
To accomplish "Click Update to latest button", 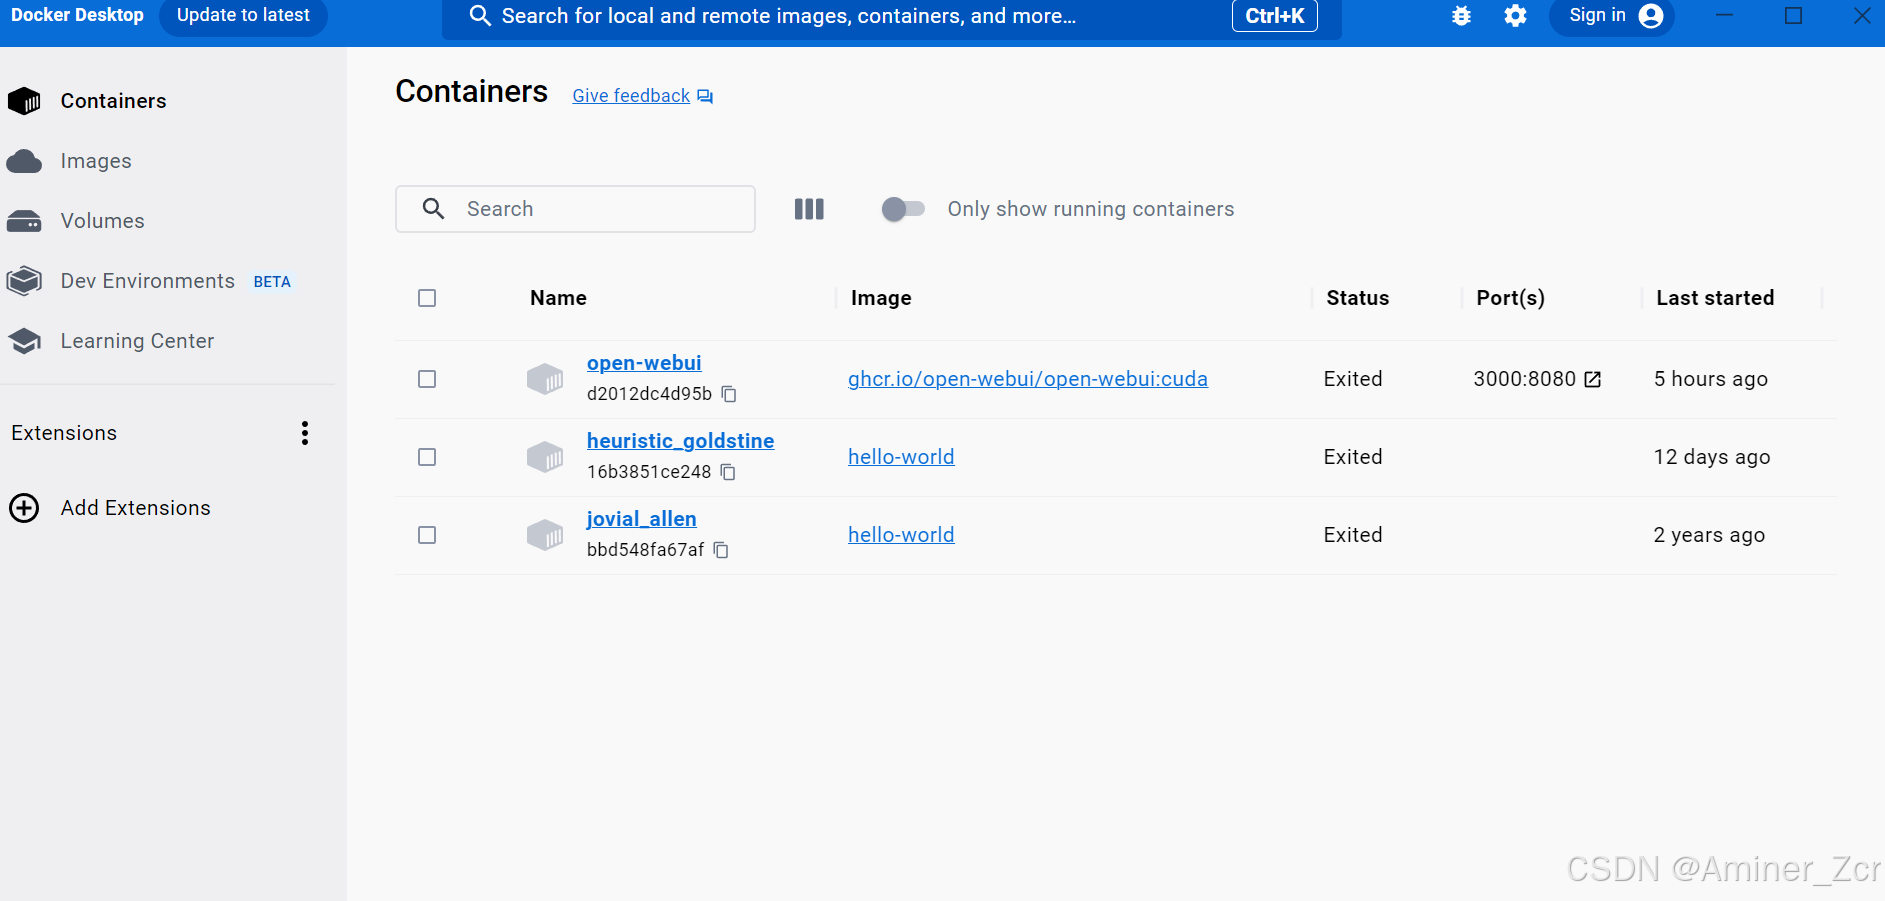I will [x=243, y=16].
